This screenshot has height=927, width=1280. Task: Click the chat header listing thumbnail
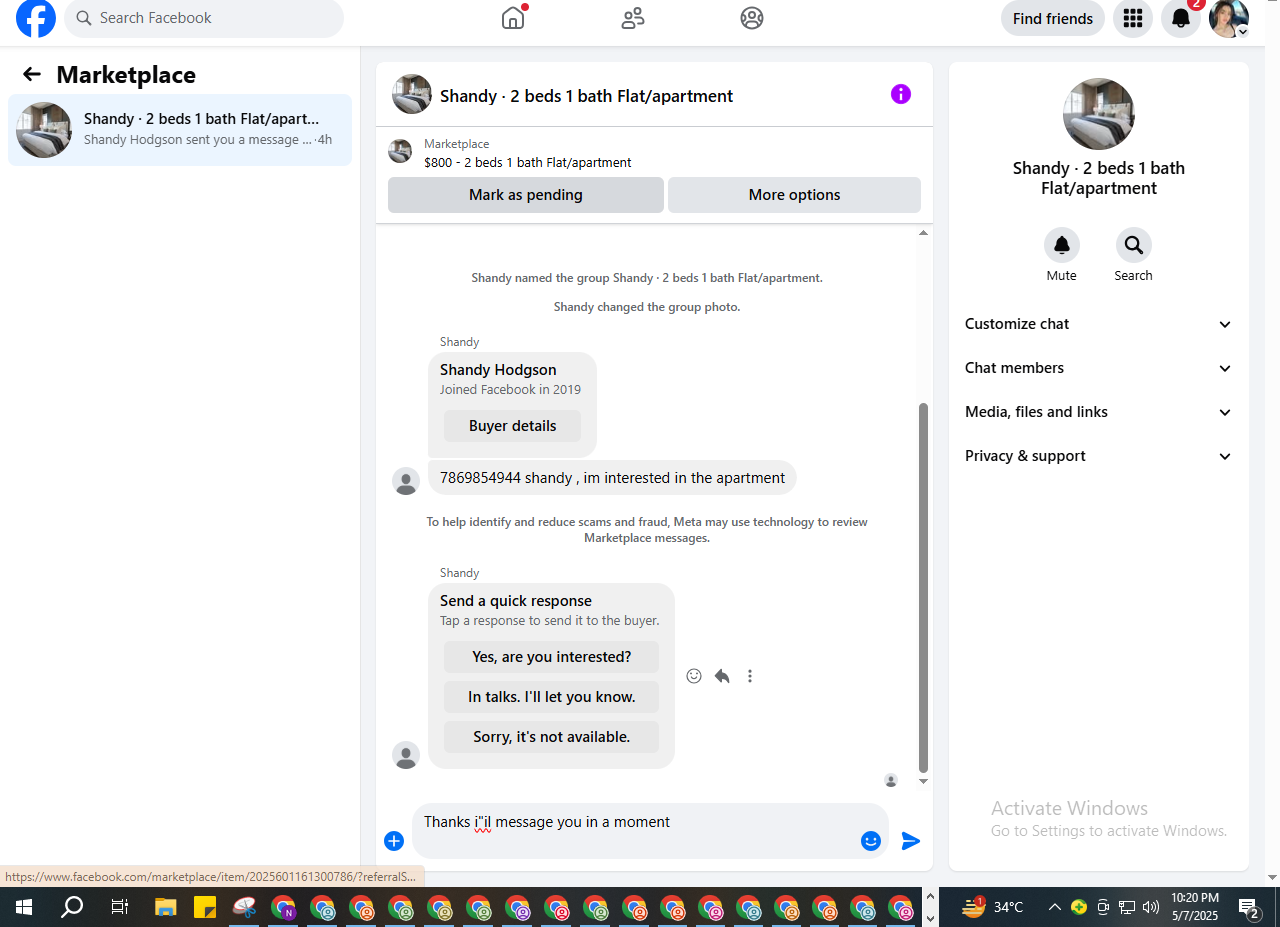412,94
